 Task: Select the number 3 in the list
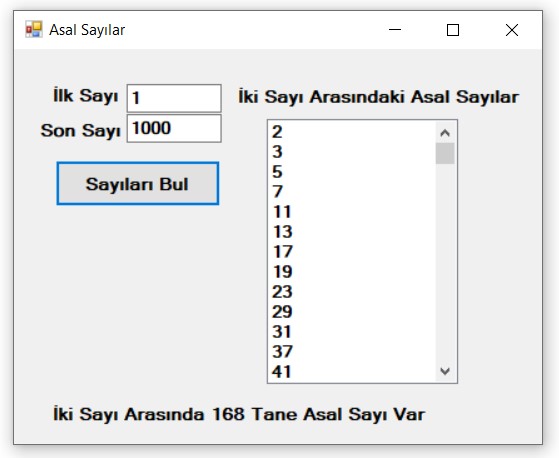352,152
